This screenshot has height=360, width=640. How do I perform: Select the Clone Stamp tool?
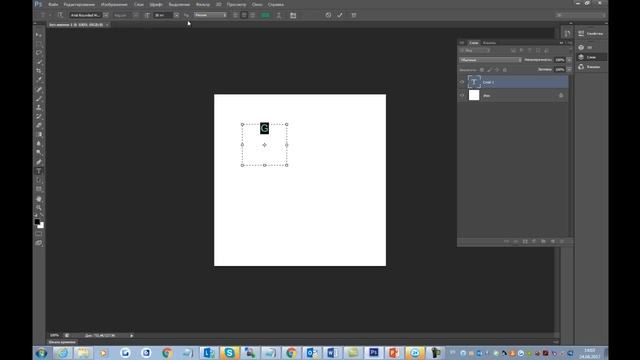39,107
